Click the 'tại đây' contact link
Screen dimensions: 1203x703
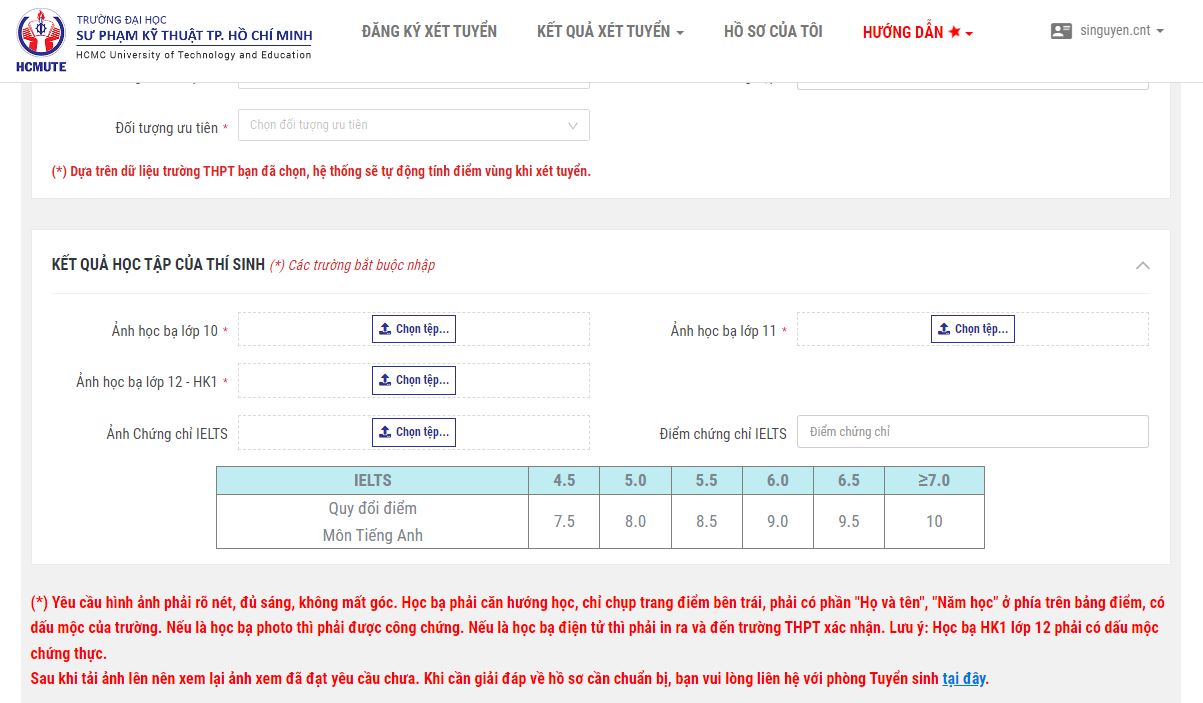(964, 678)
